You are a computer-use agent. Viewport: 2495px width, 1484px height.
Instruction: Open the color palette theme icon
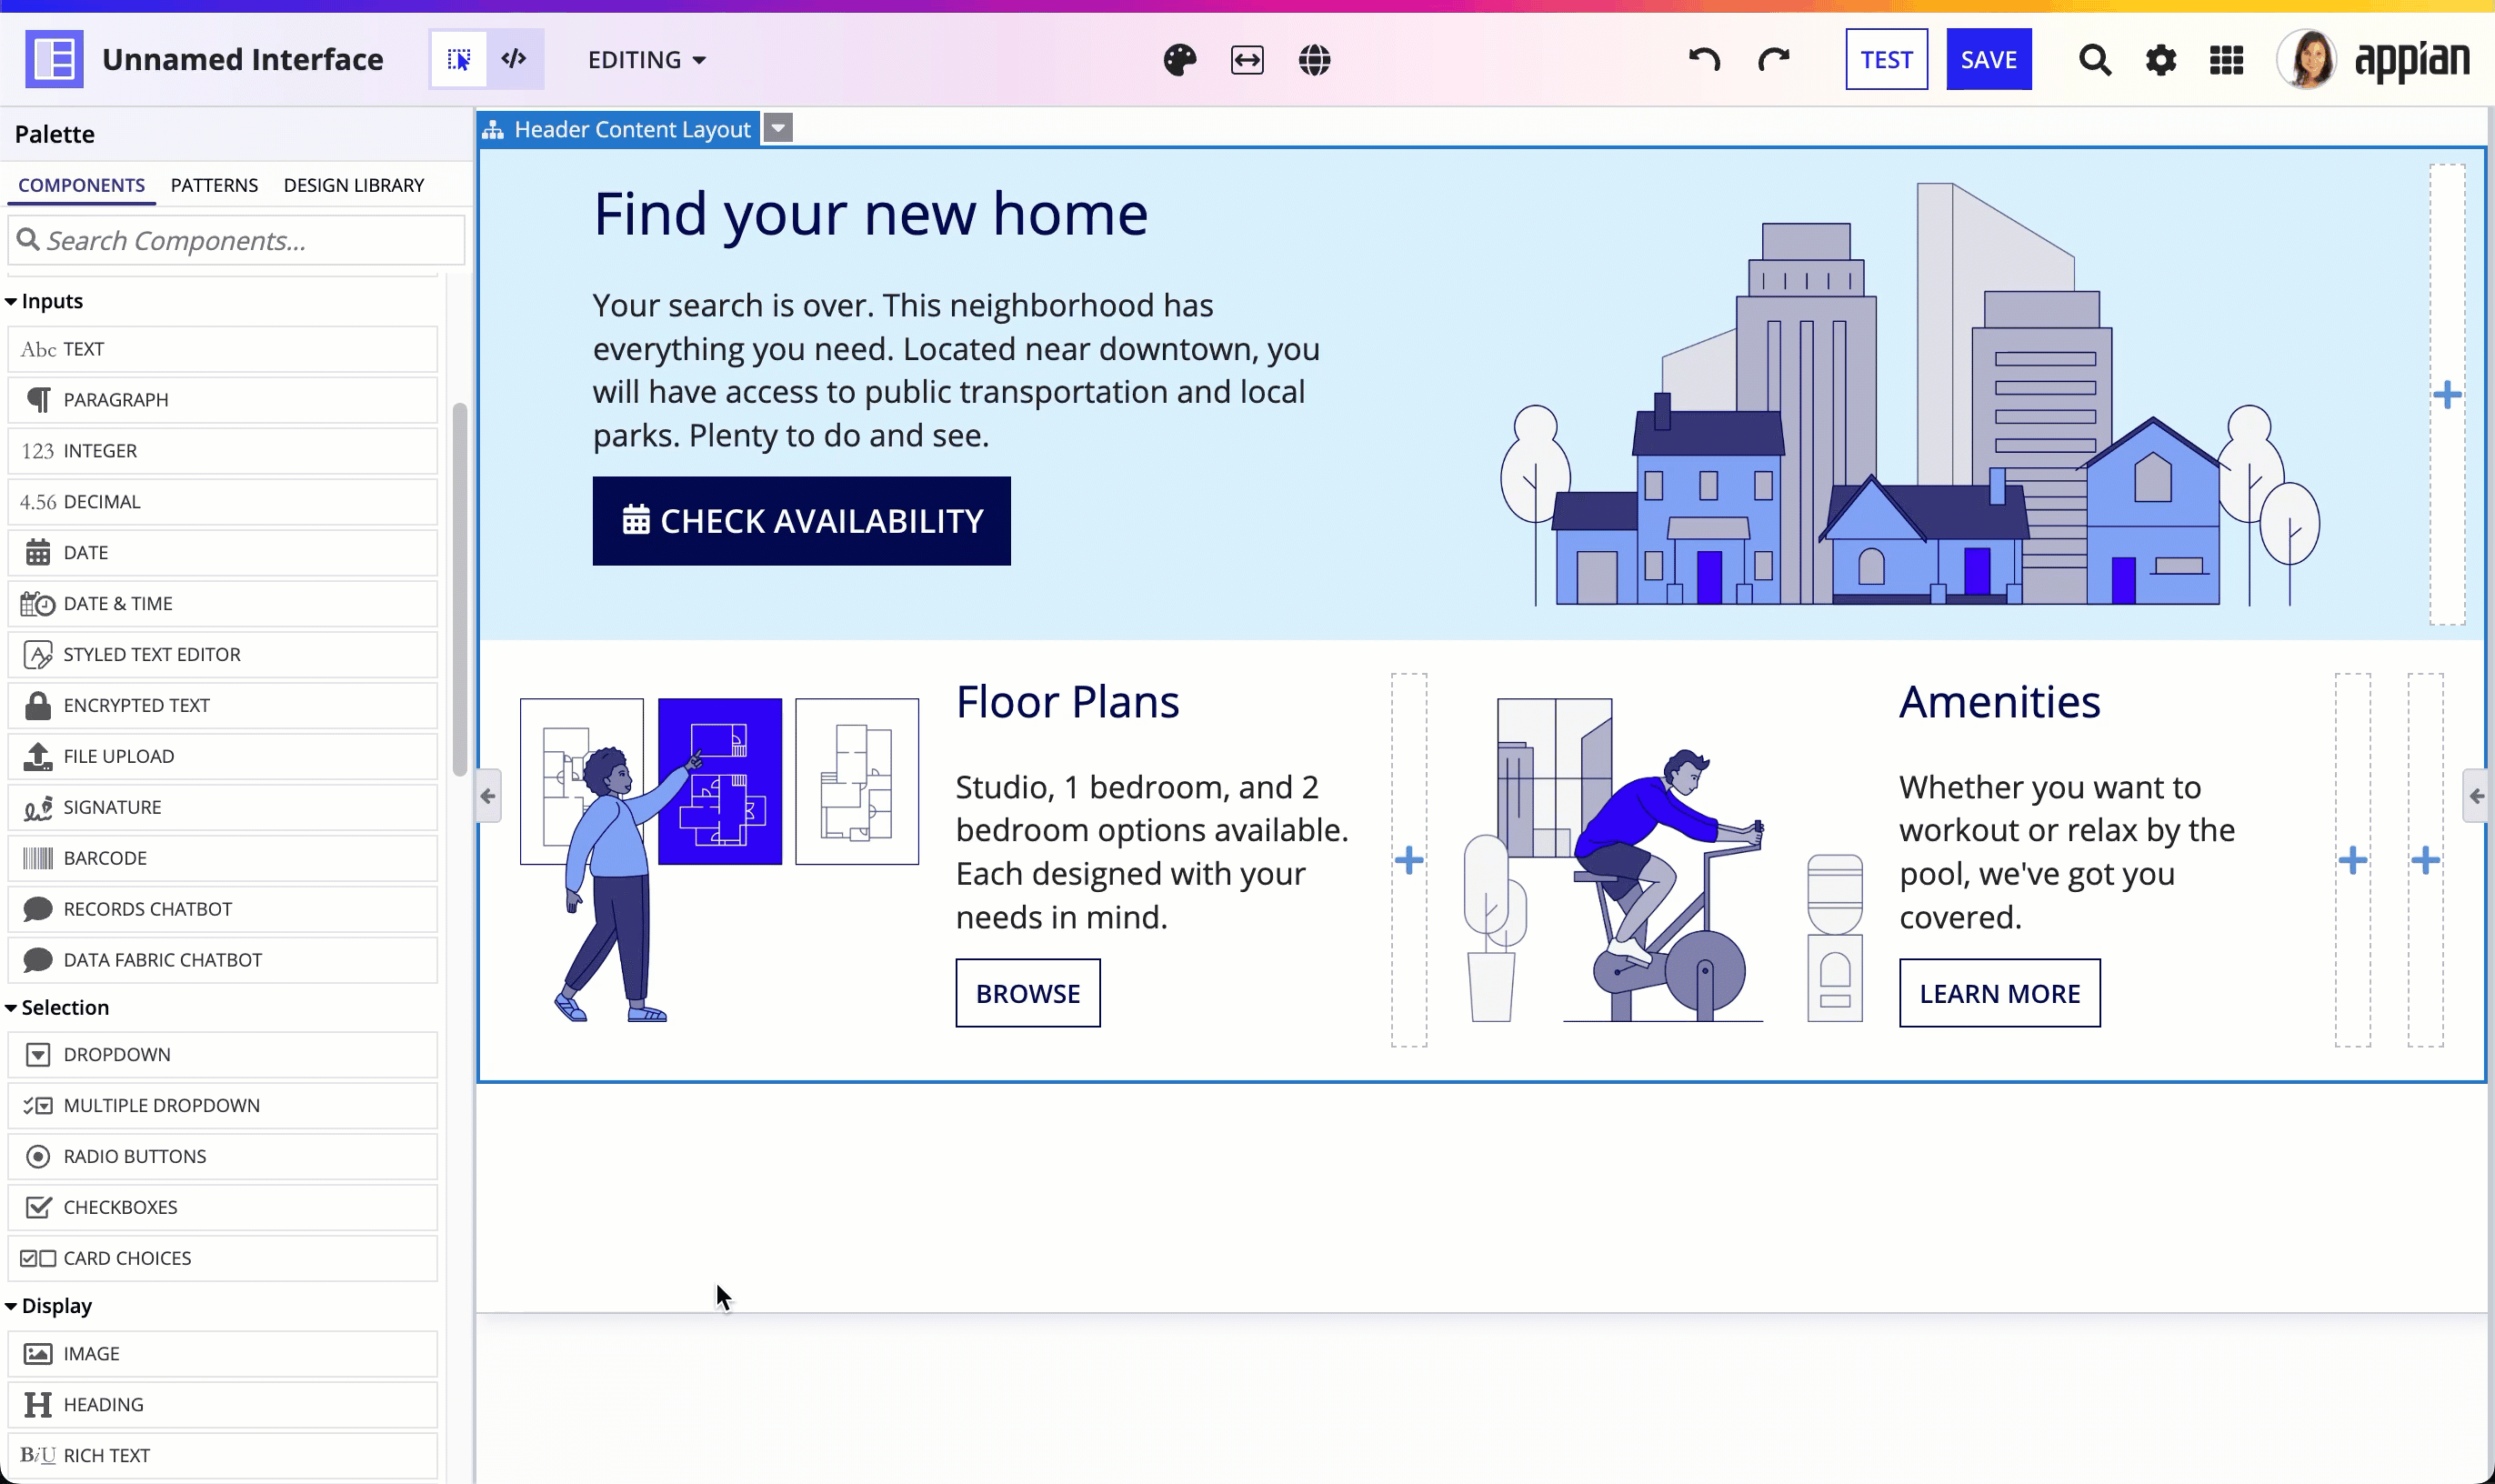(x=1180, y=60)
